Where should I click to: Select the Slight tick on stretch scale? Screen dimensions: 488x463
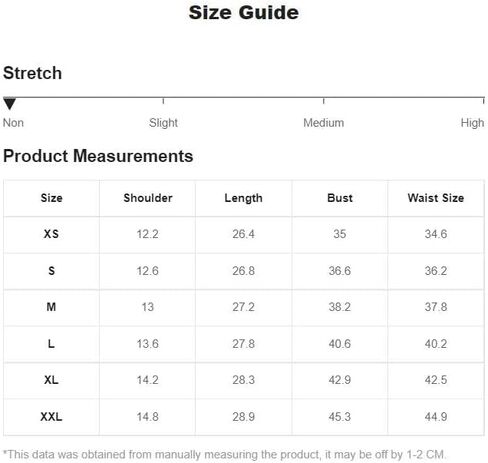point(163,101)
